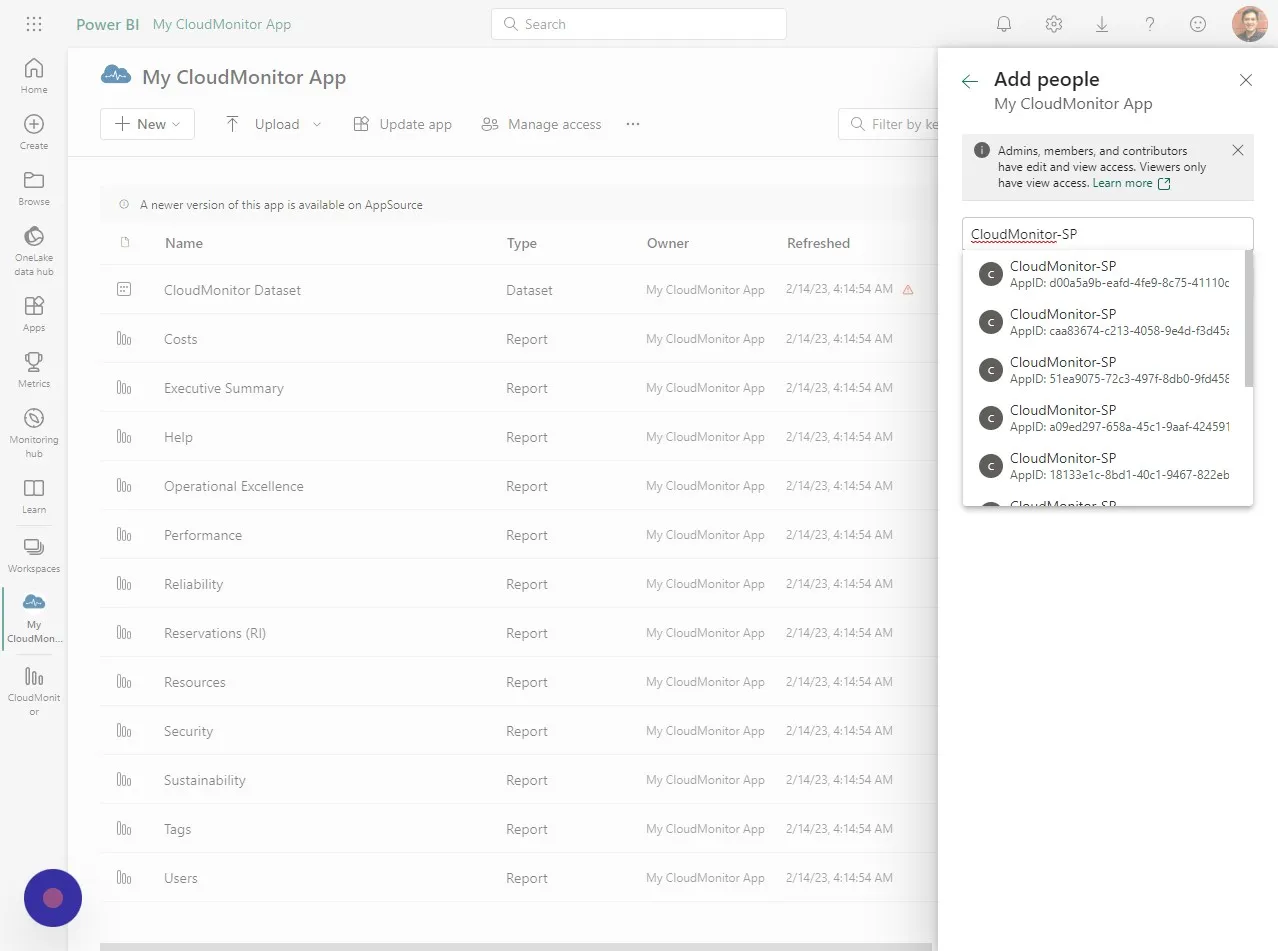Open the Help report

178,437
